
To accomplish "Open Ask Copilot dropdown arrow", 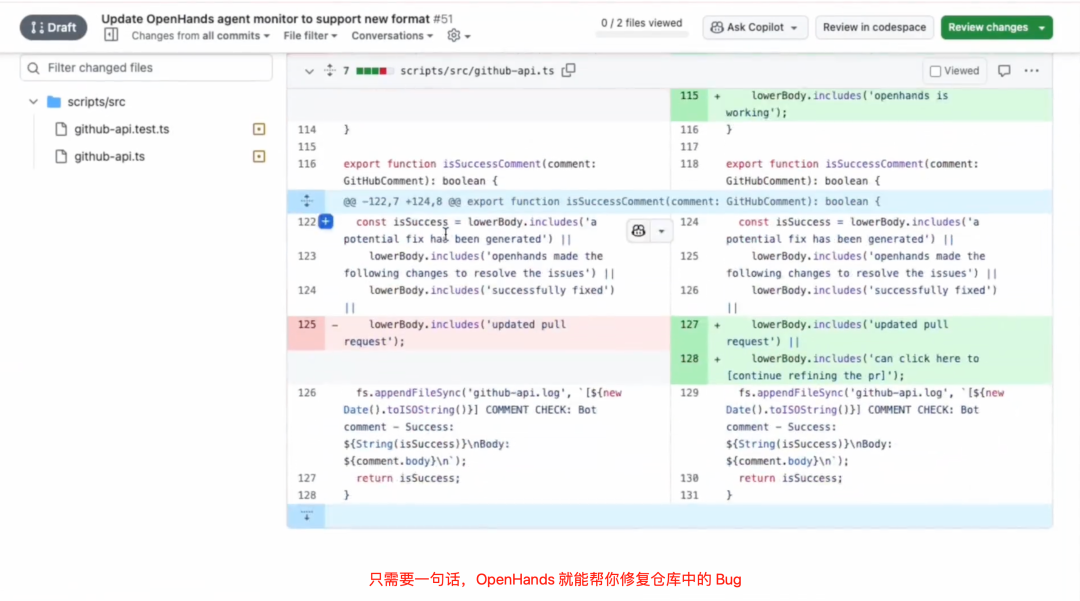I will [x=794, y=28].
